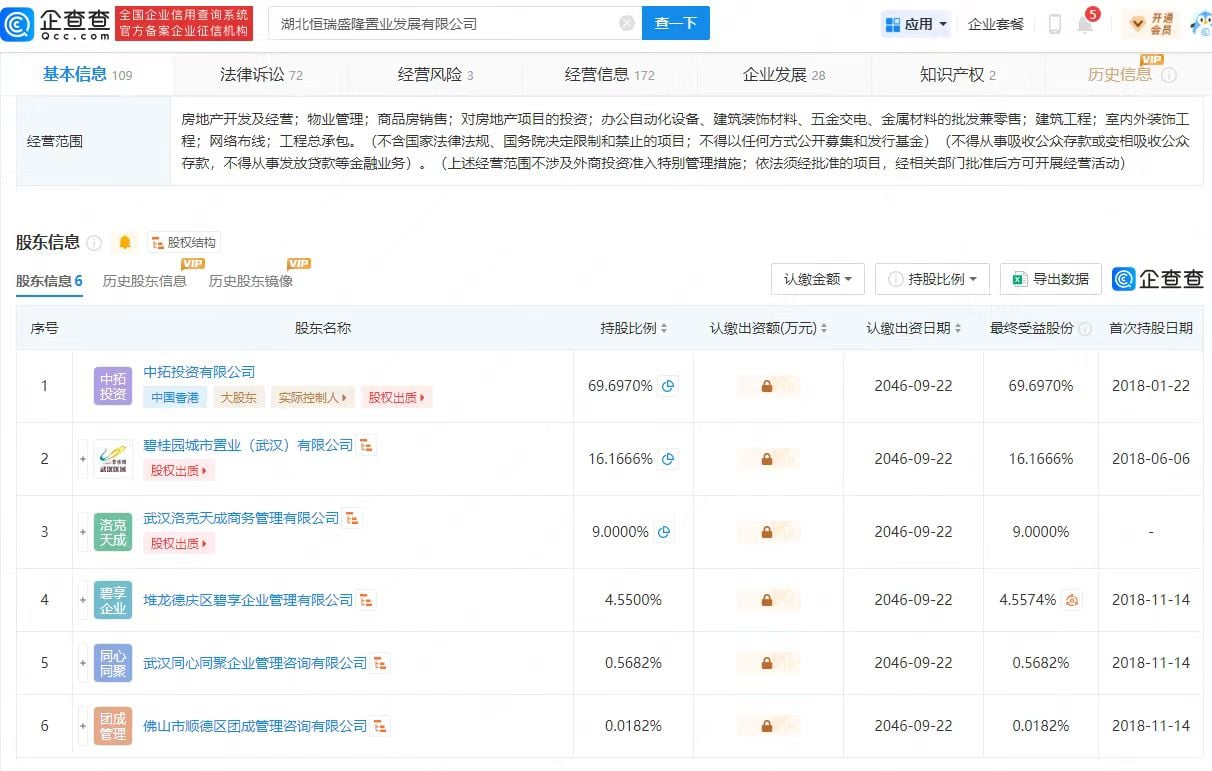This screenshot has height=771, width=1212.
Task: Sort by 持股比例 column header
Action: pyautogui.click(x=633, y=328)
